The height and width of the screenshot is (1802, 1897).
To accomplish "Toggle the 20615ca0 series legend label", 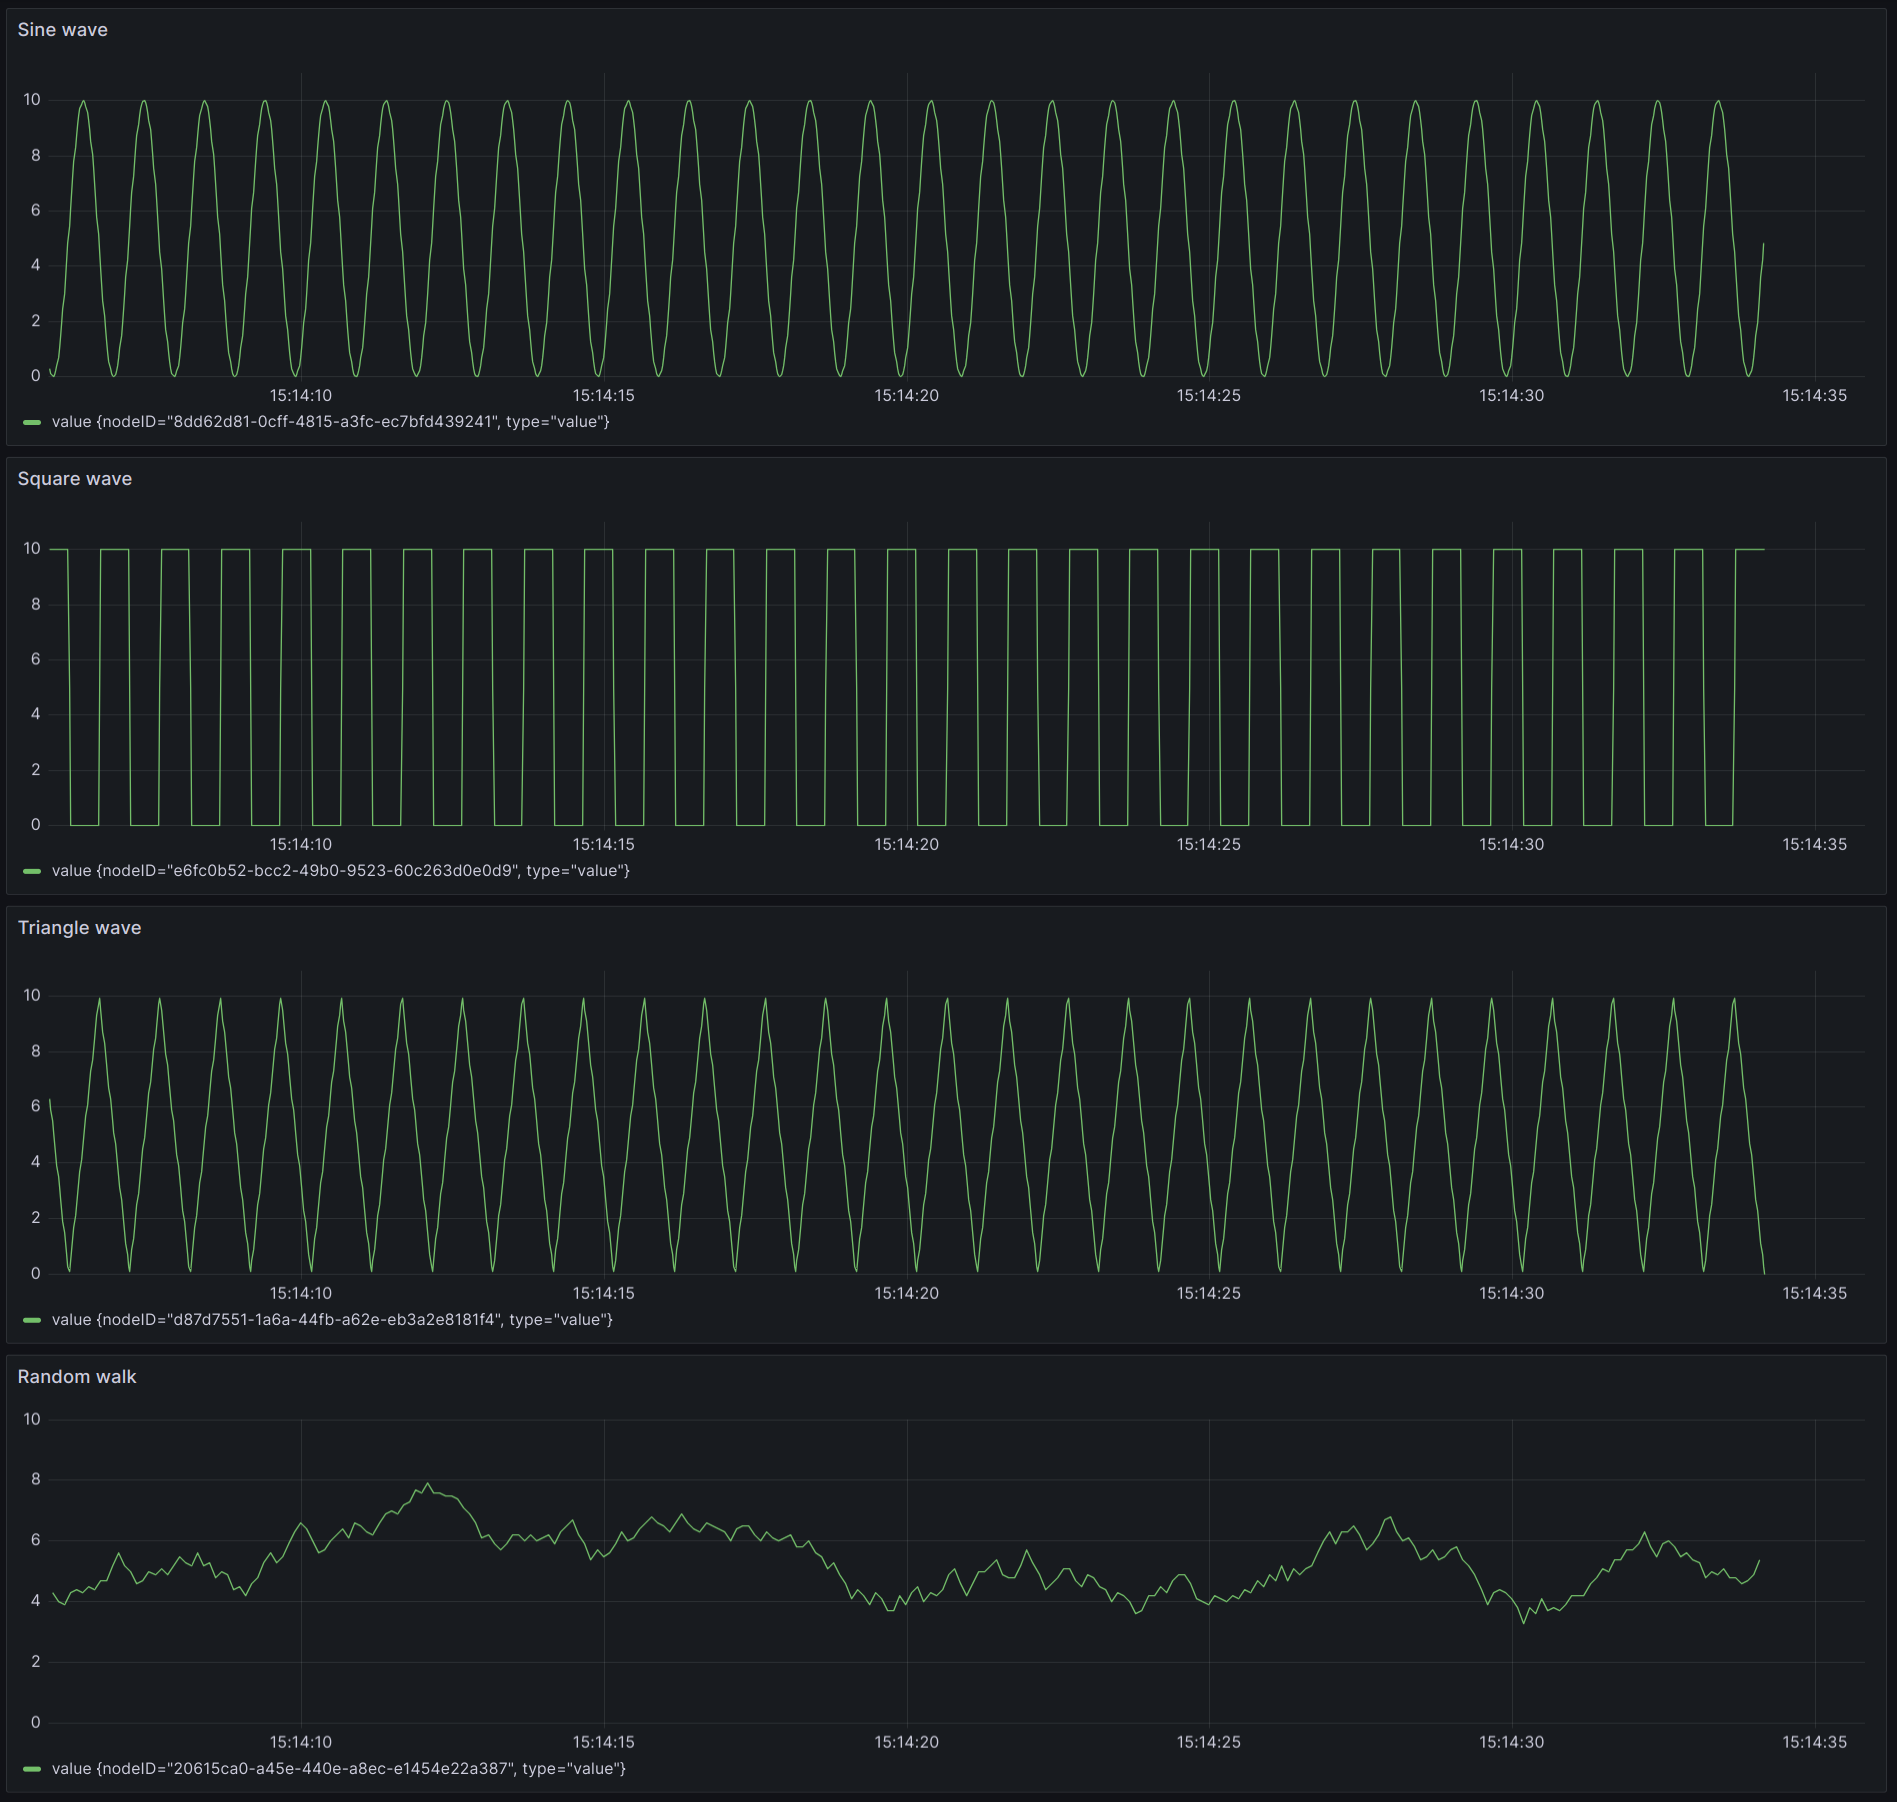I will tap(338, 1769).
